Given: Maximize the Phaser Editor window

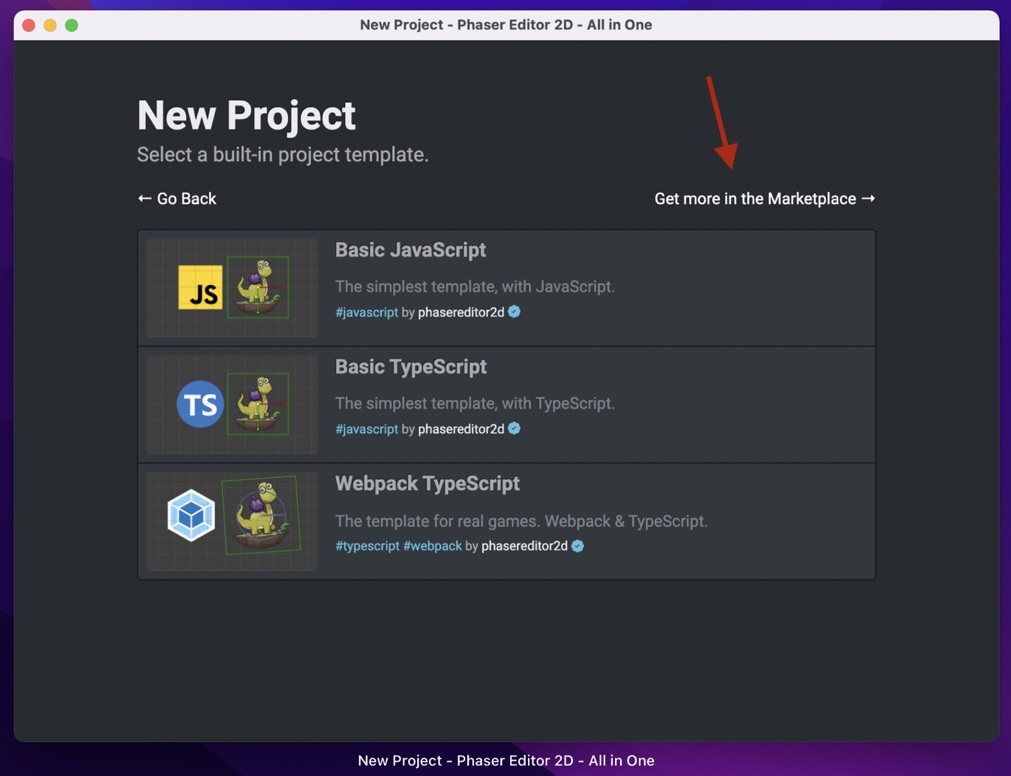Looking at the screenshot, I should coord(72,25).
